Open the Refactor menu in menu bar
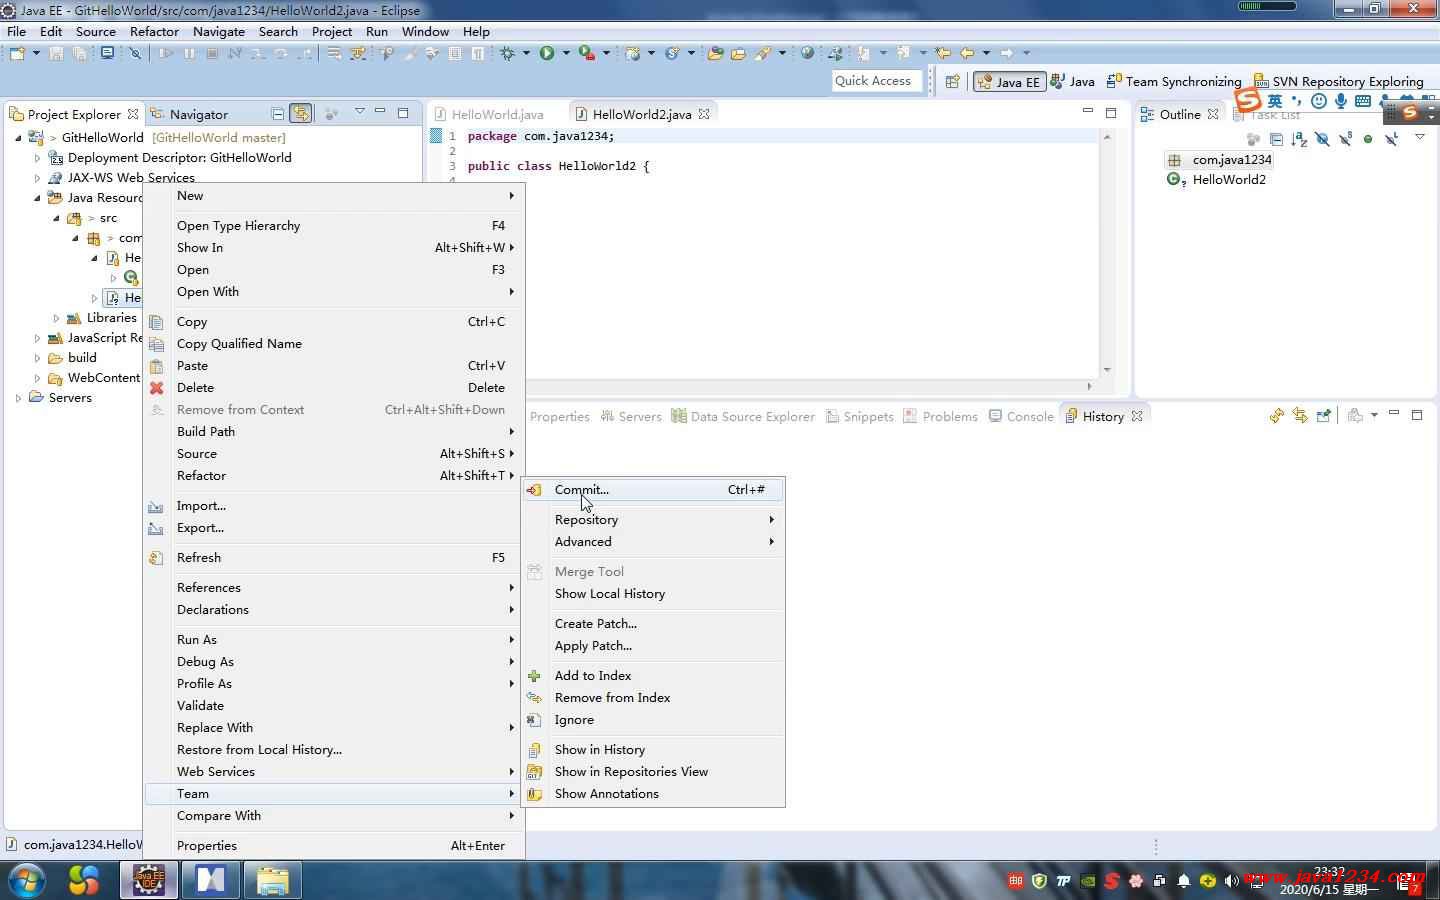Image resolution: width=1440 pixels, height=900 pixels. pos(154,31)
